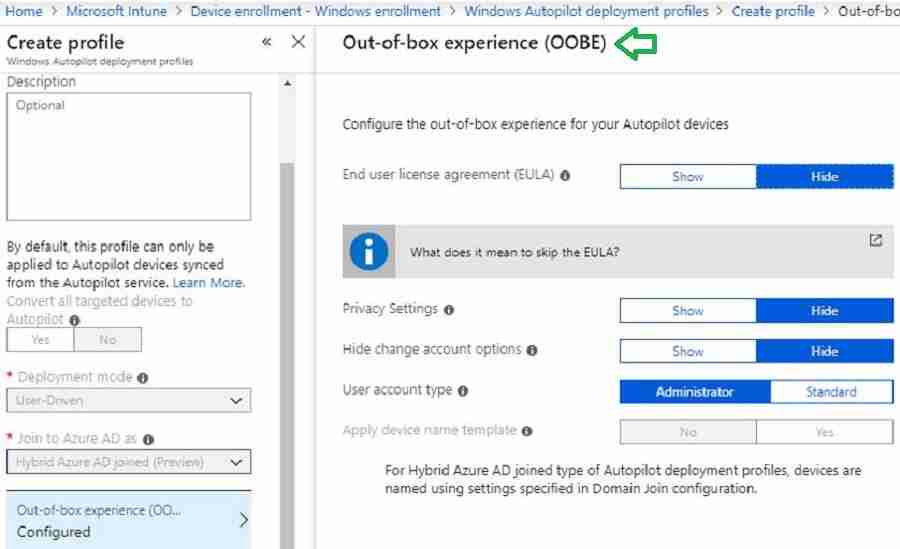Open info tooltip for Convert all targeted devices
This screenshot has width=900, height=549.
[75, 320]
